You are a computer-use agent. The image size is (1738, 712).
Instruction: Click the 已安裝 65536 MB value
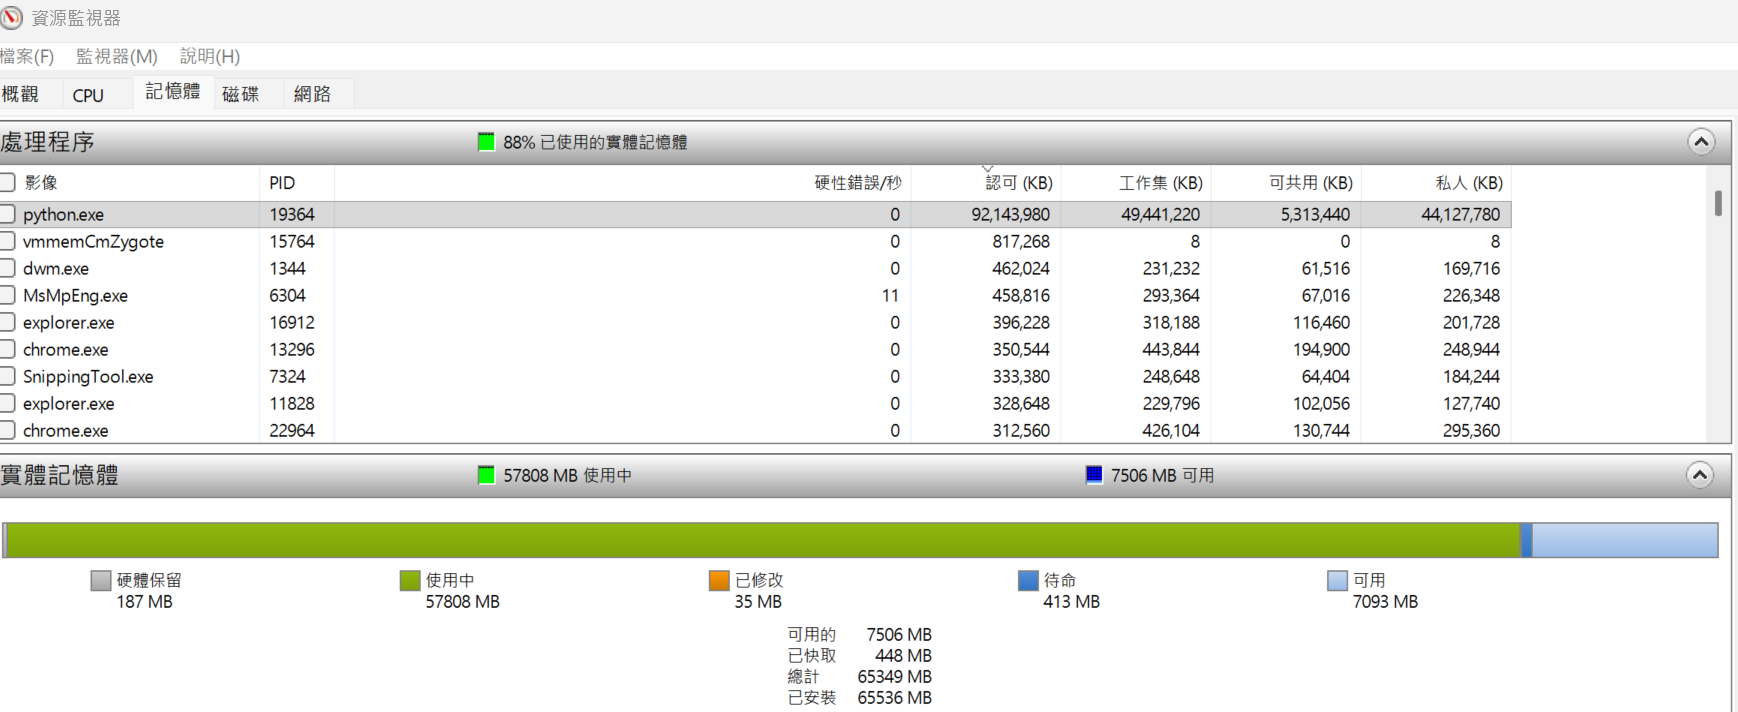tap(894, 698)
